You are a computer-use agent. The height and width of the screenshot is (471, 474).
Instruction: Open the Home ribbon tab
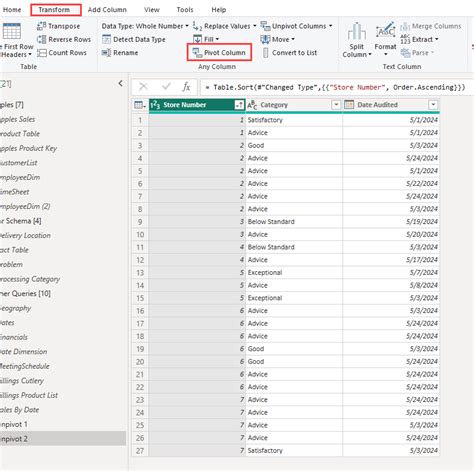[12, 10]
